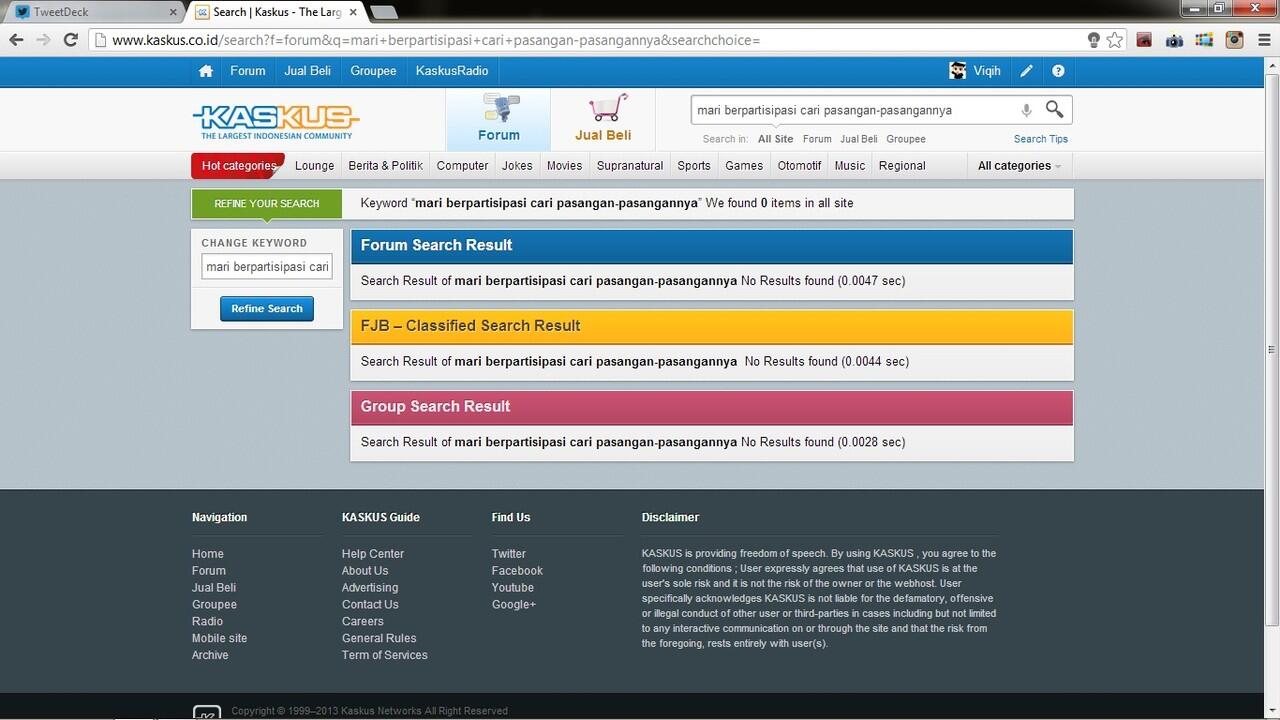Open Help Center footer link
Screen dimensions: 1280x720
click(373, 554)
